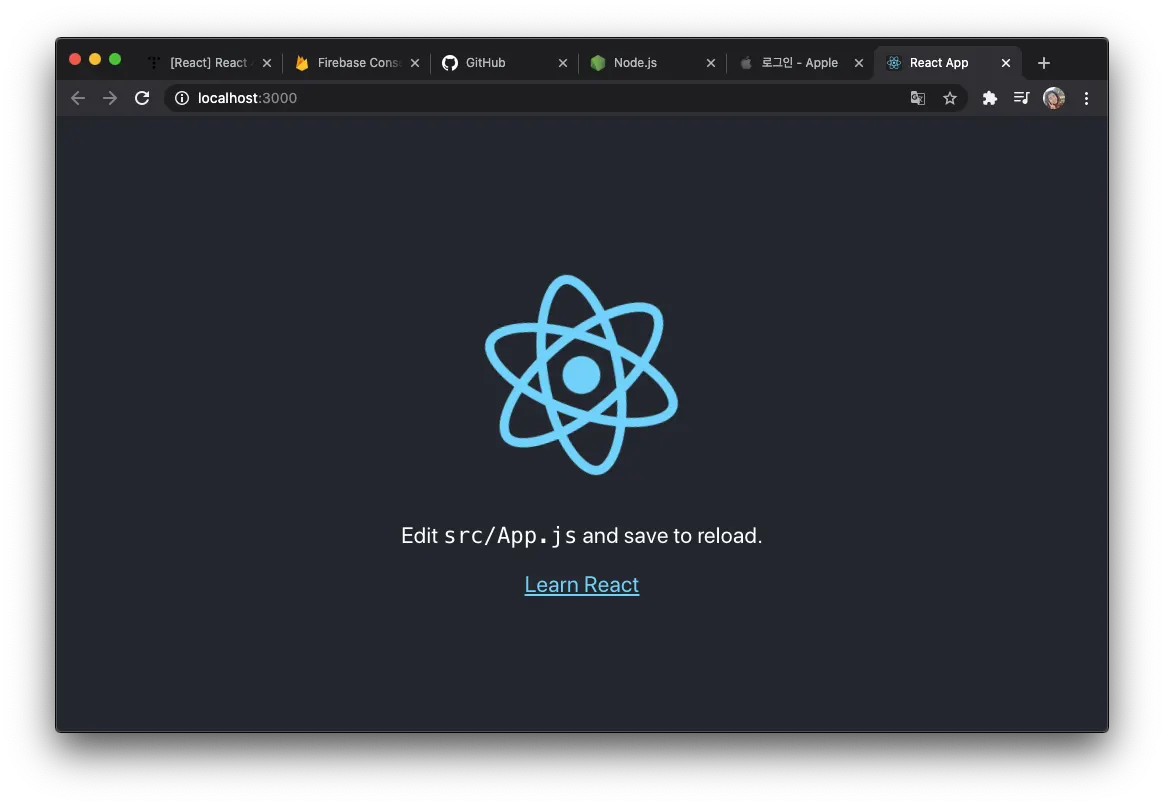Open the media control icon
This screenshot has height=806, width=1164.
[x=1021, y=98]
